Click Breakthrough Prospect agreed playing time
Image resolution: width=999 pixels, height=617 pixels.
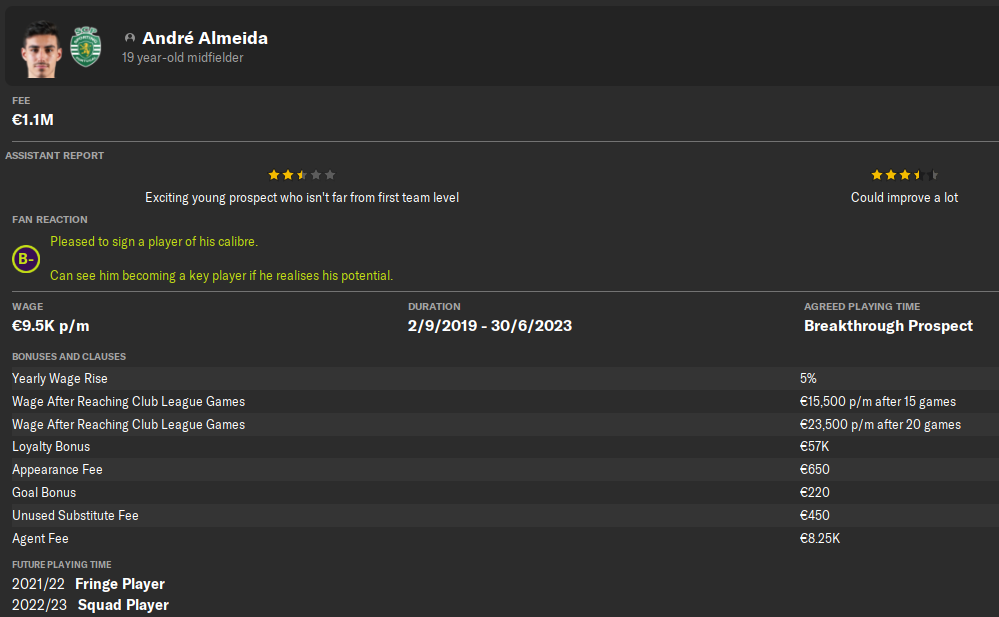pos(888,326)
